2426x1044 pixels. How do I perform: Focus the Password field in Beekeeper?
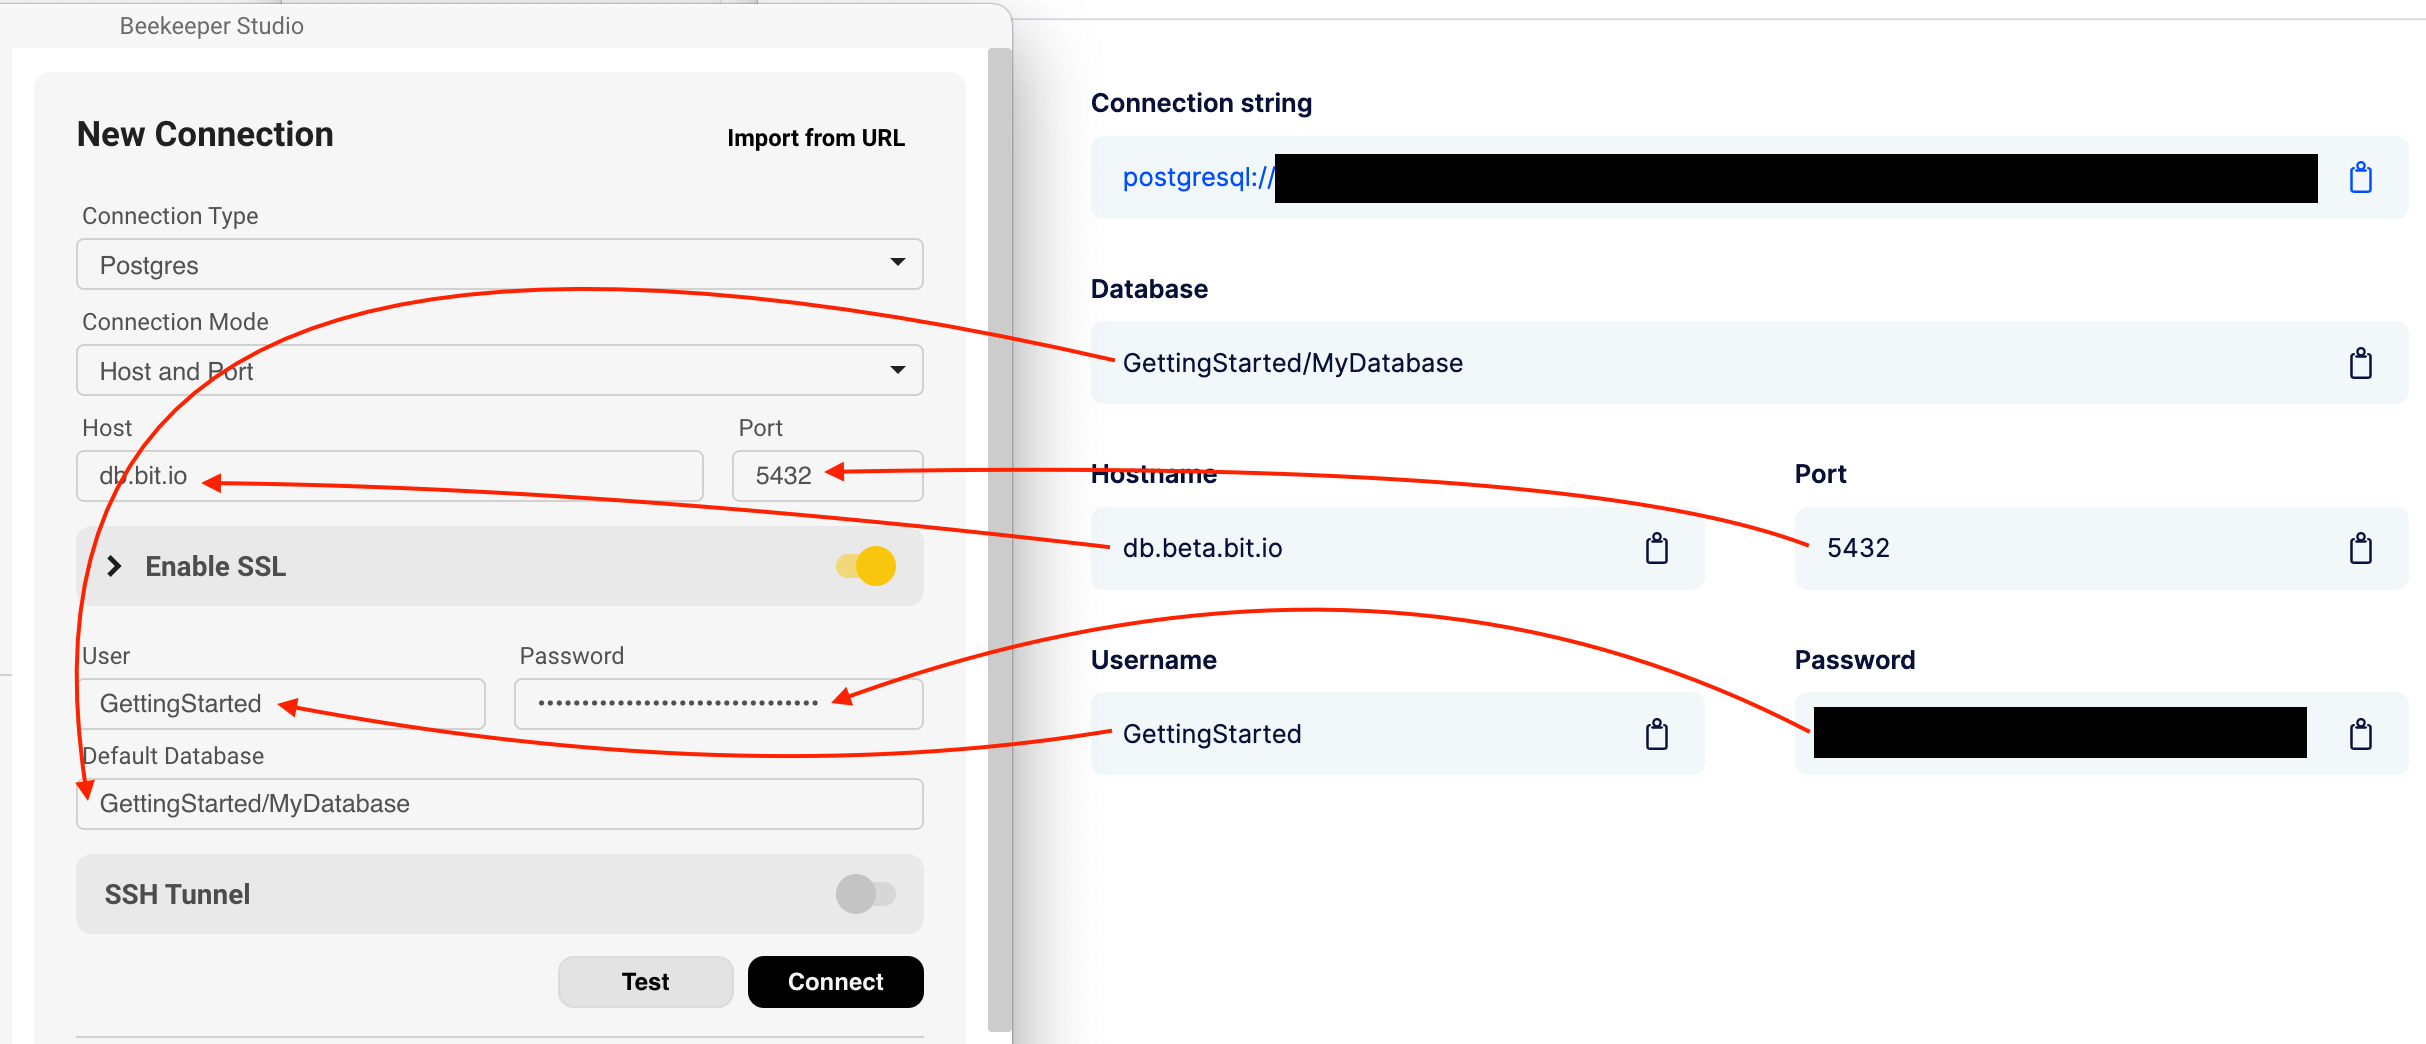click(719, 704)
